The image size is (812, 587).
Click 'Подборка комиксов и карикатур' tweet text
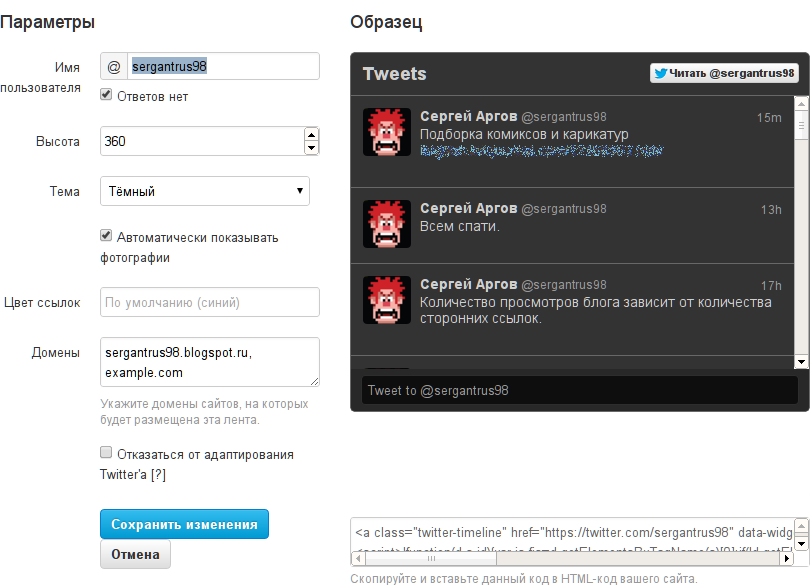coord(524,135)
